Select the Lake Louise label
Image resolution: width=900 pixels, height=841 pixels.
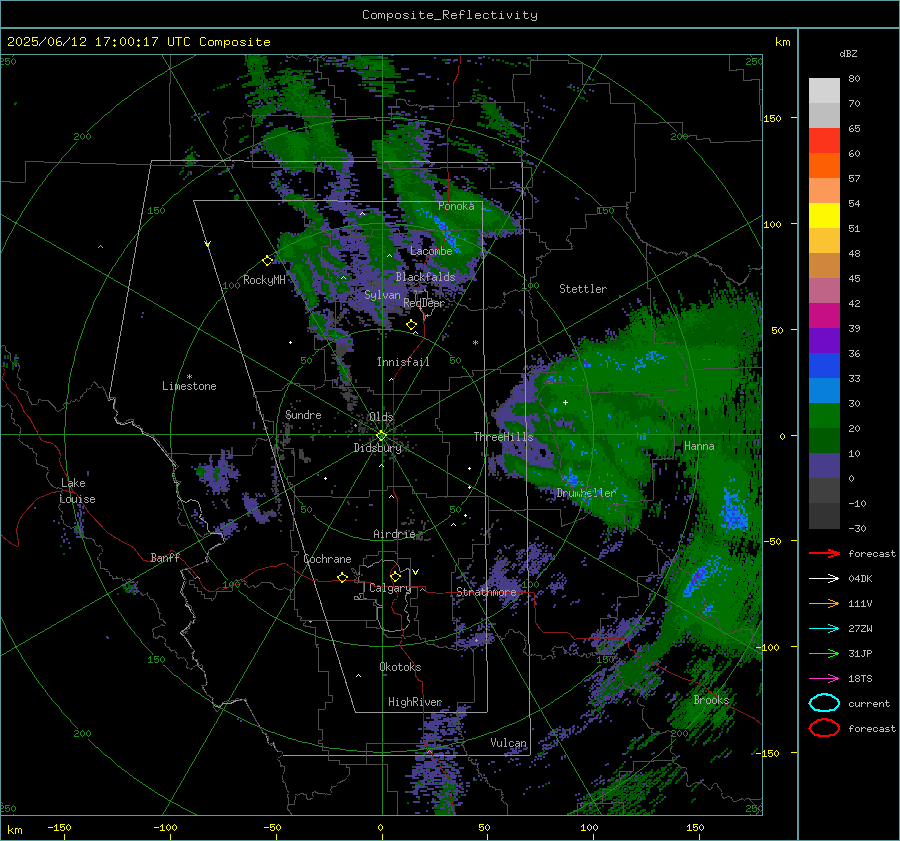tap(77, 491)
